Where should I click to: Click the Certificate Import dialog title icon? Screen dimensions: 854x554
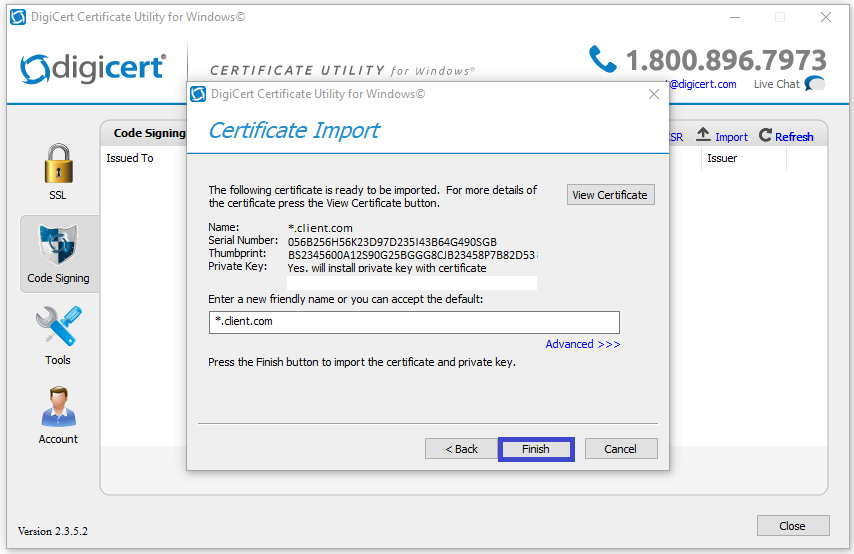point(198,94)
